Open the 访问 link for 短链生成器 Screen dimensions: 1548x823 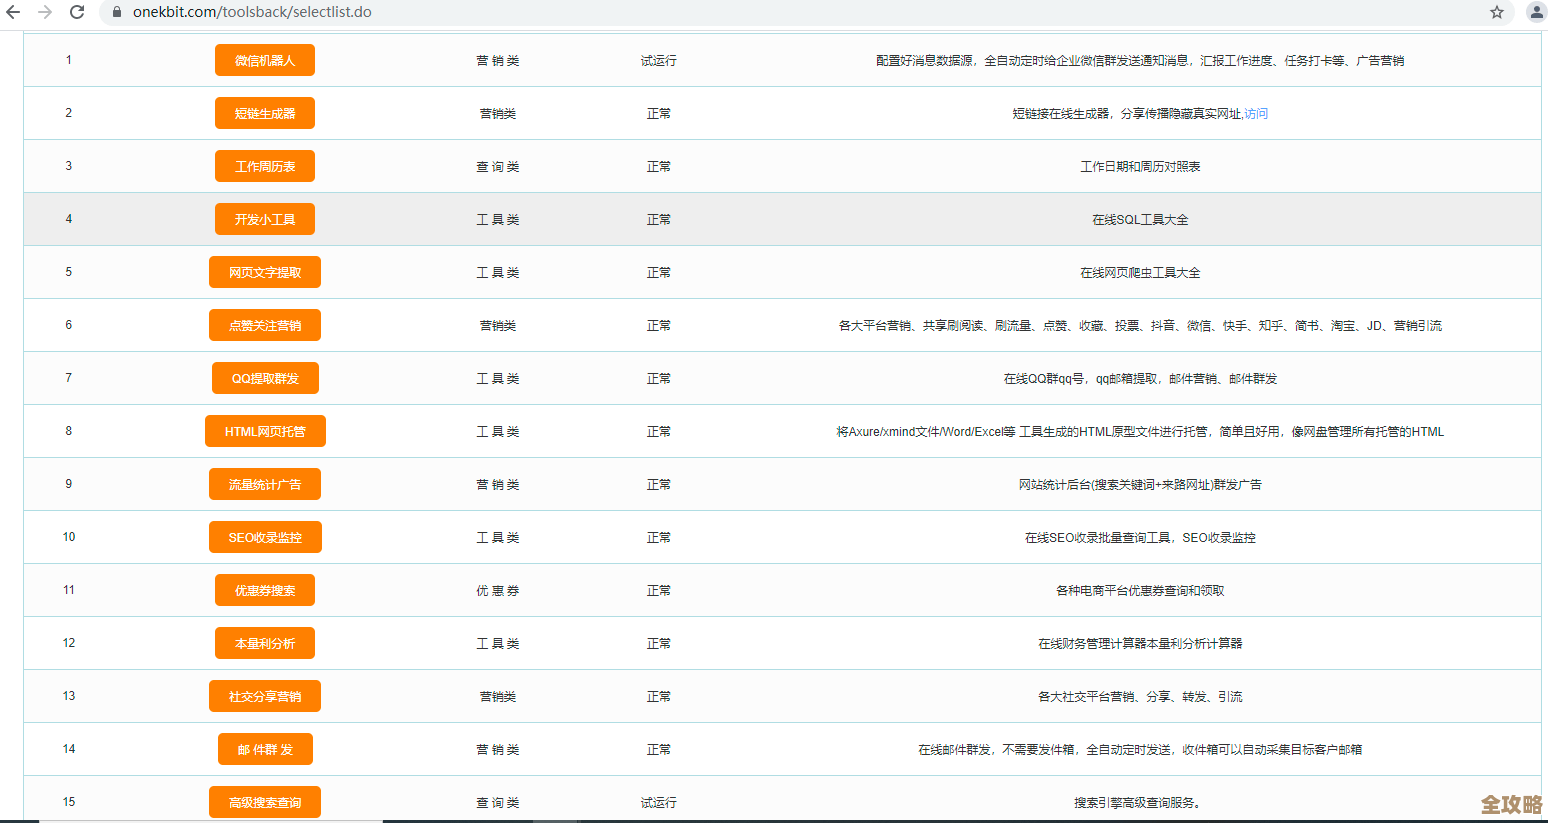pos(1257,113)
